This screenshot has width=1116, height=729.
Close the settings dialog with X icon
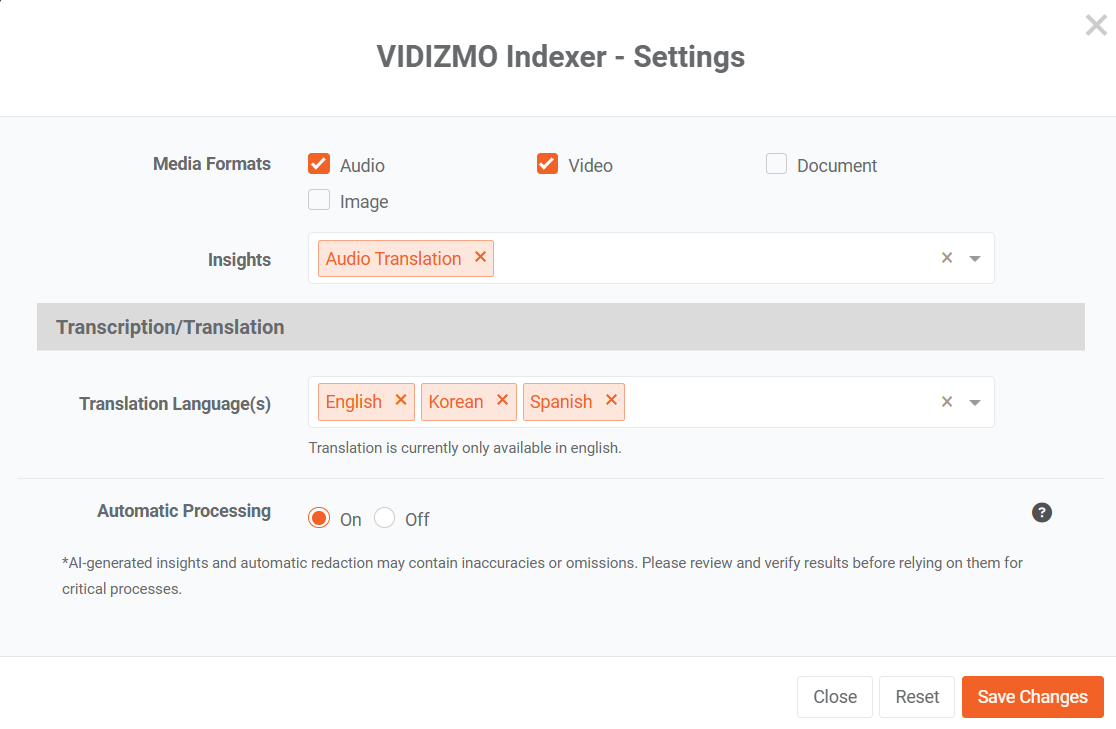pos(1096,26)
